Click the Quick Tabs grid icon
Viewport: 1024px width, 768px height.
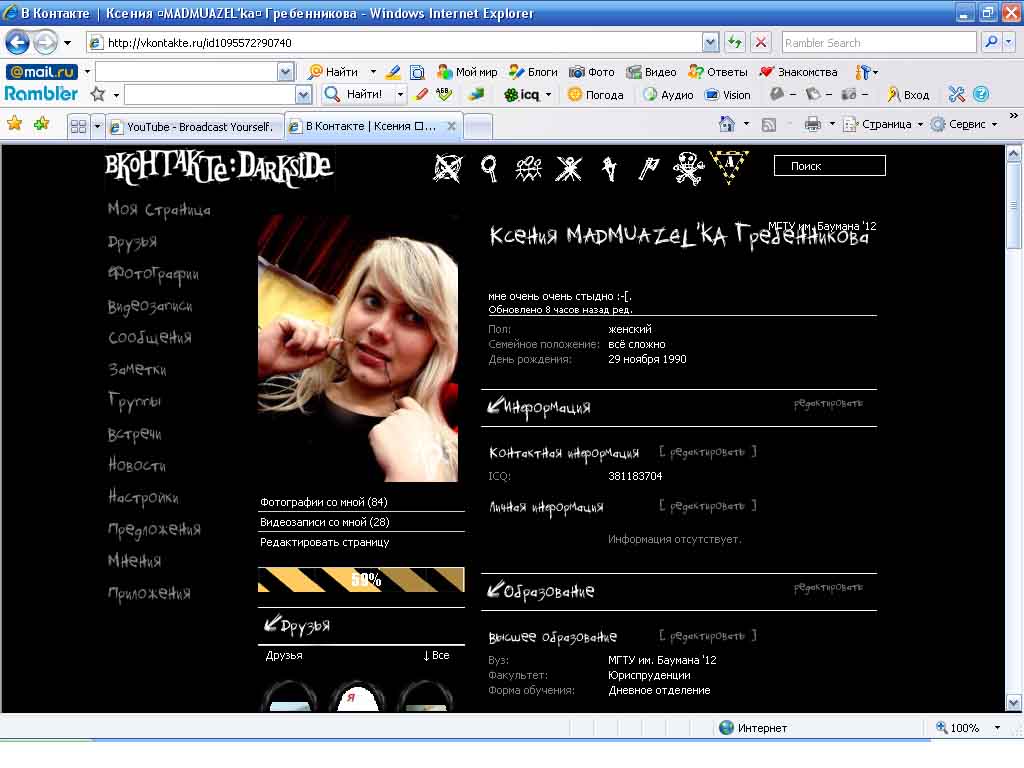click(x=78, y=126)
